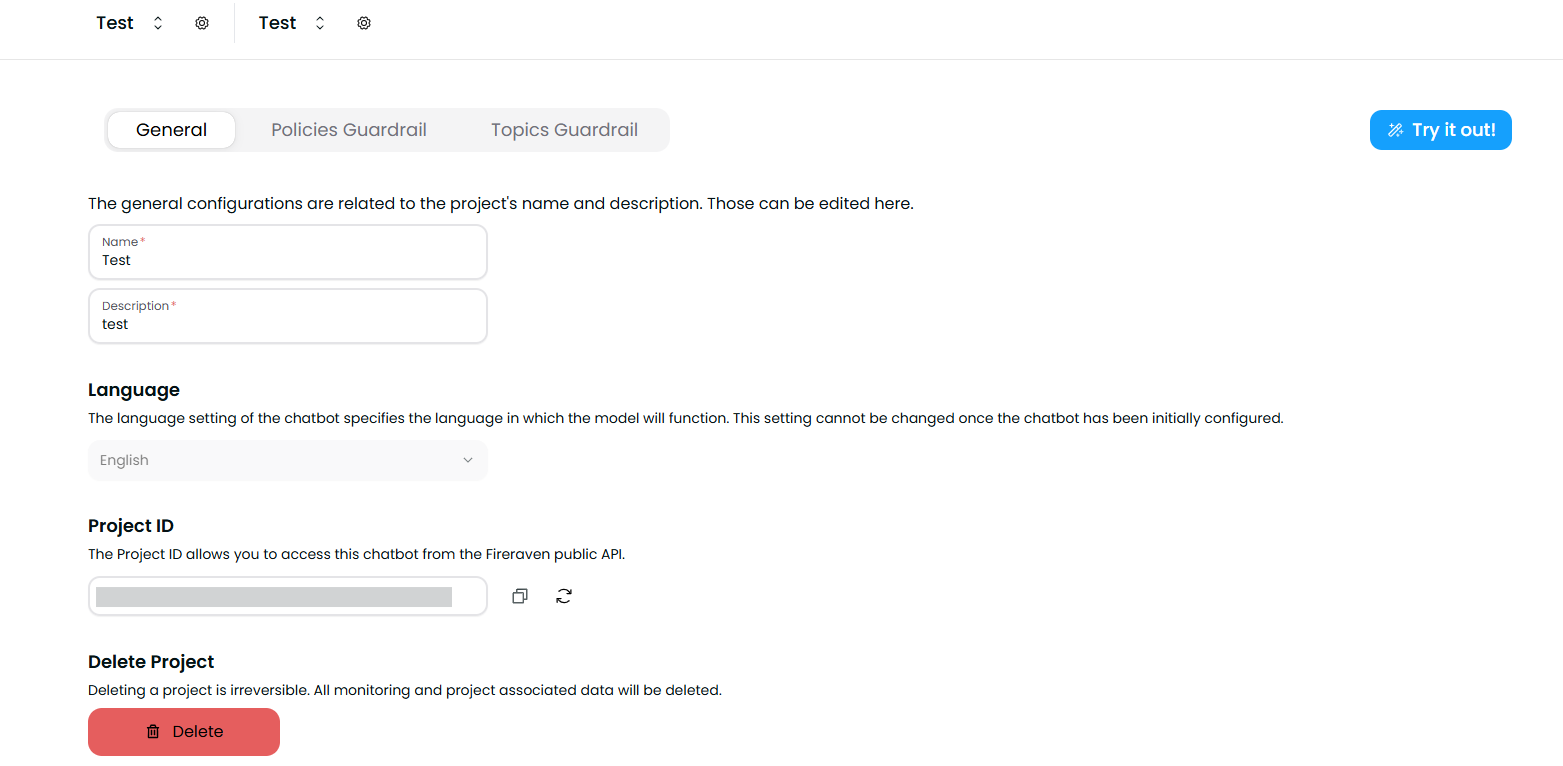Expand the first Test project selector

157,22
